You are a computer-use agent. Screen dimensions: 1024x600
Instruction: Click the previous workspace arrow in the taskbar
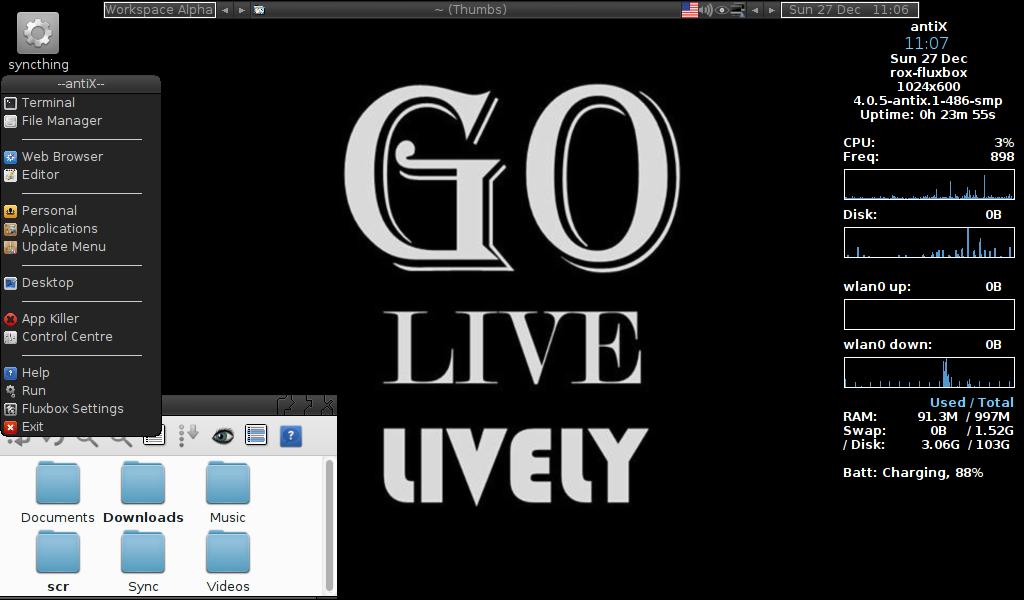point(225,9)
